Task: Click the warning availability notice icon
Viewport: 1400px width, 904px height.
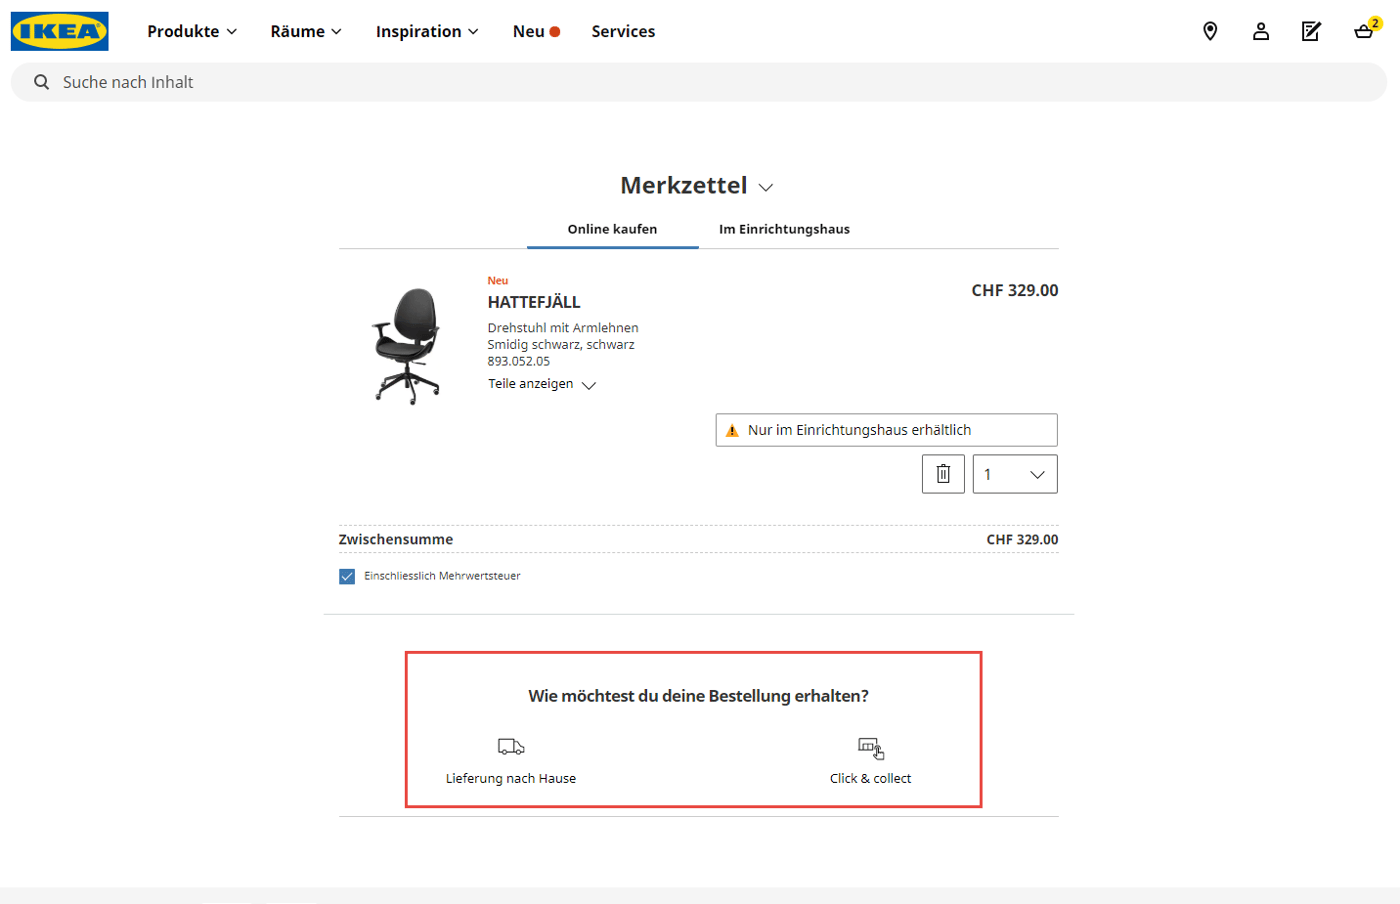Action: point(733,429)
